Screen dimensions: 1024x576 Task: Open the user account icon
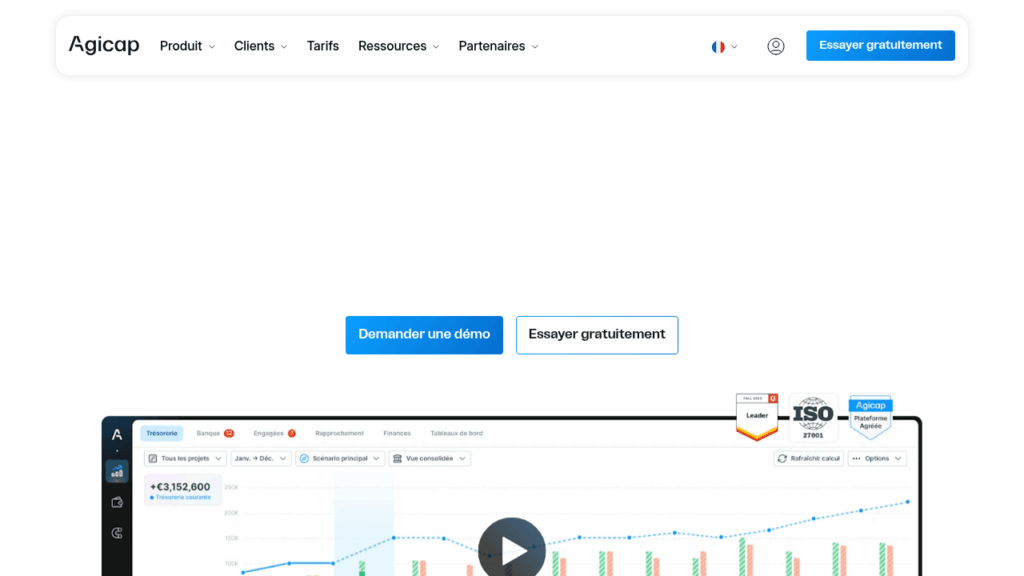click(x=775, y=46)
